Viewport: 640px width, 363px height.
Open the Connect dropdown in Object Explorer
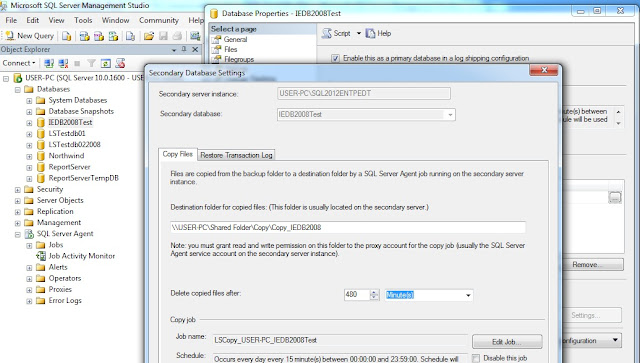tap(19, 63)
